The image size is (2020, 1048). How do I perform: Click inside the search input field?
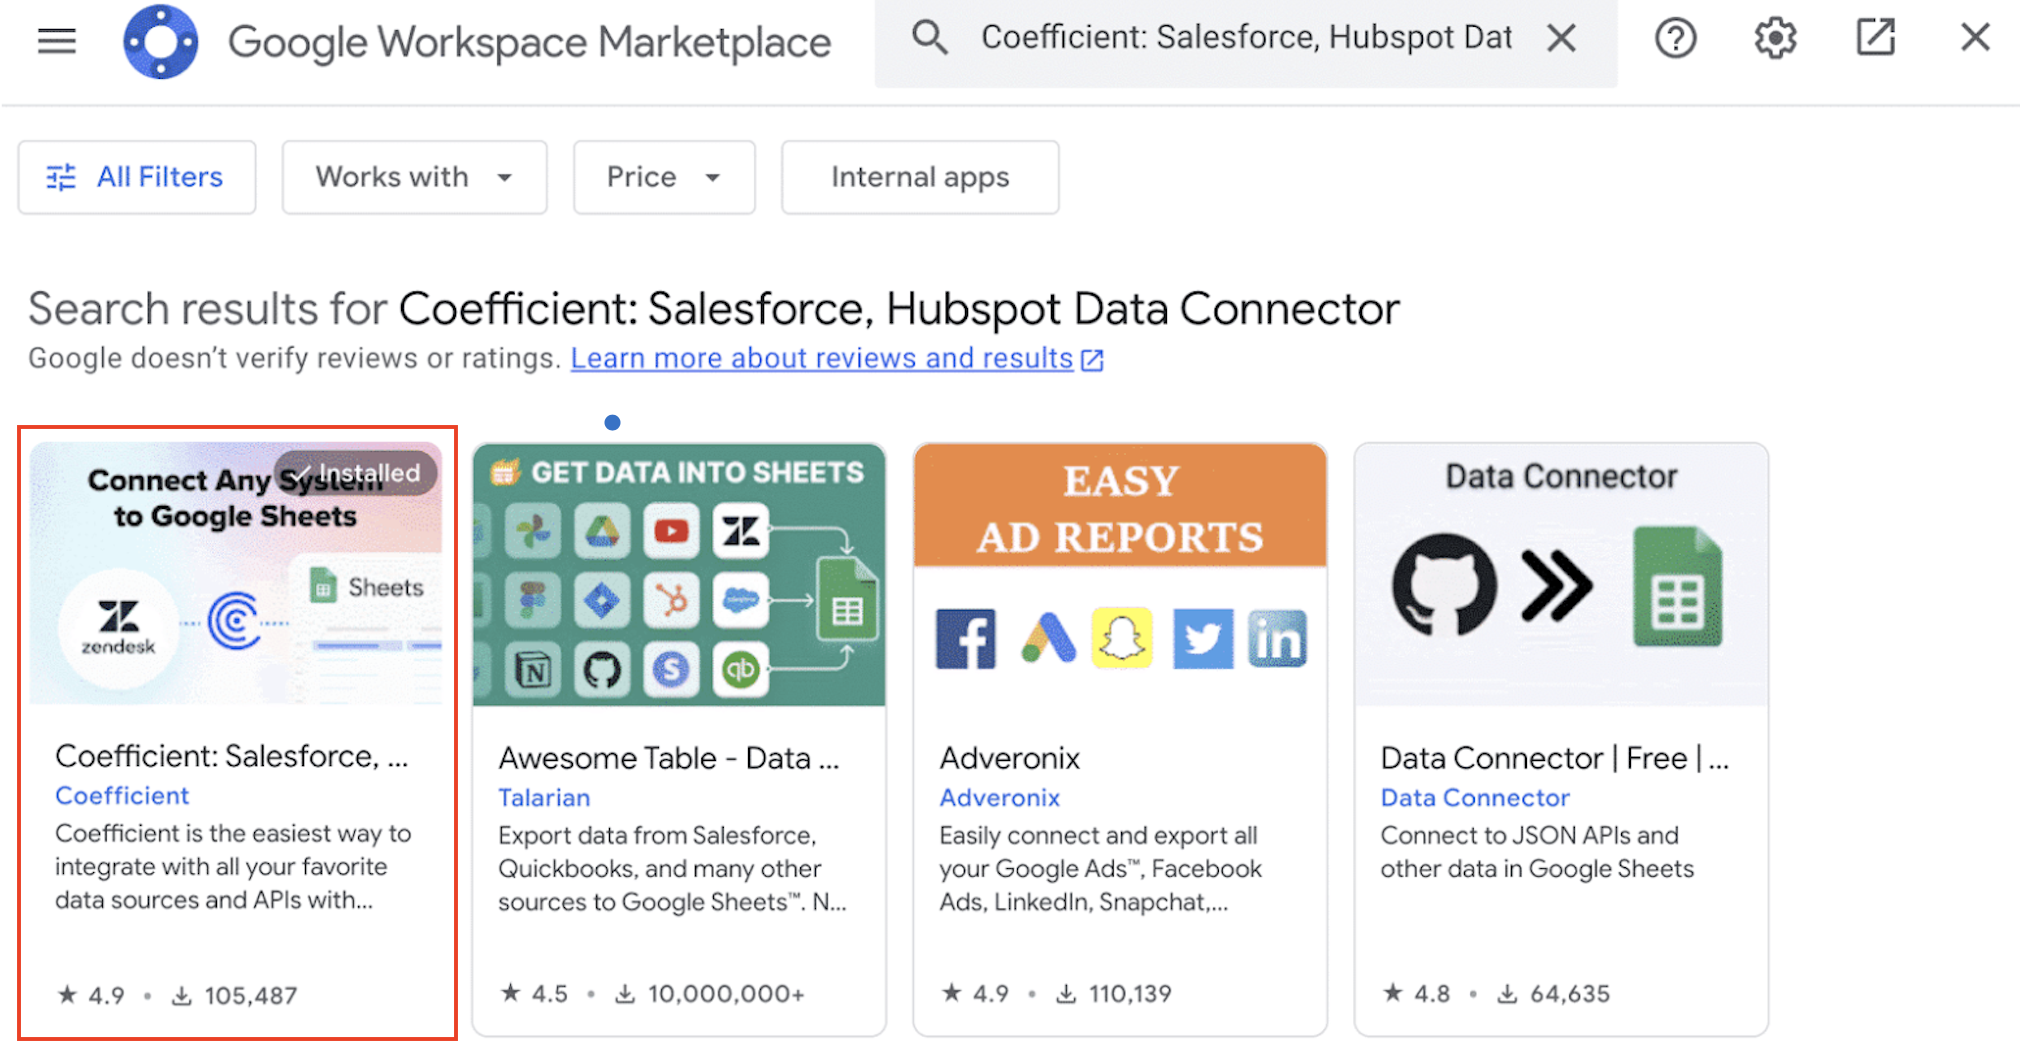point(1246,38)
